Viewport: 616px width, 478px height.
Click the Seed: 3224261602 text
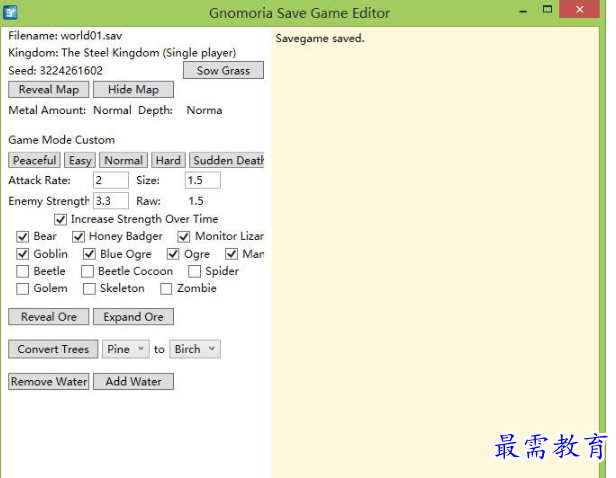click(55, 71)
